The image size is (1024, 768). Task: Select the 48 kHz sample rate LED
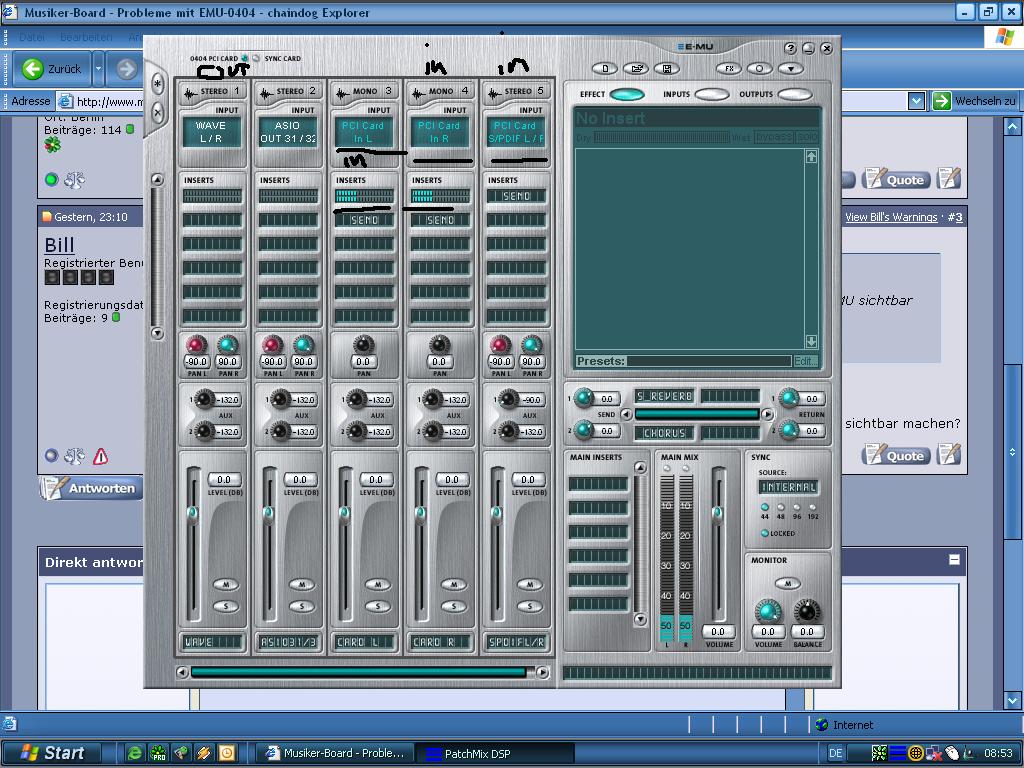point(781,507)
